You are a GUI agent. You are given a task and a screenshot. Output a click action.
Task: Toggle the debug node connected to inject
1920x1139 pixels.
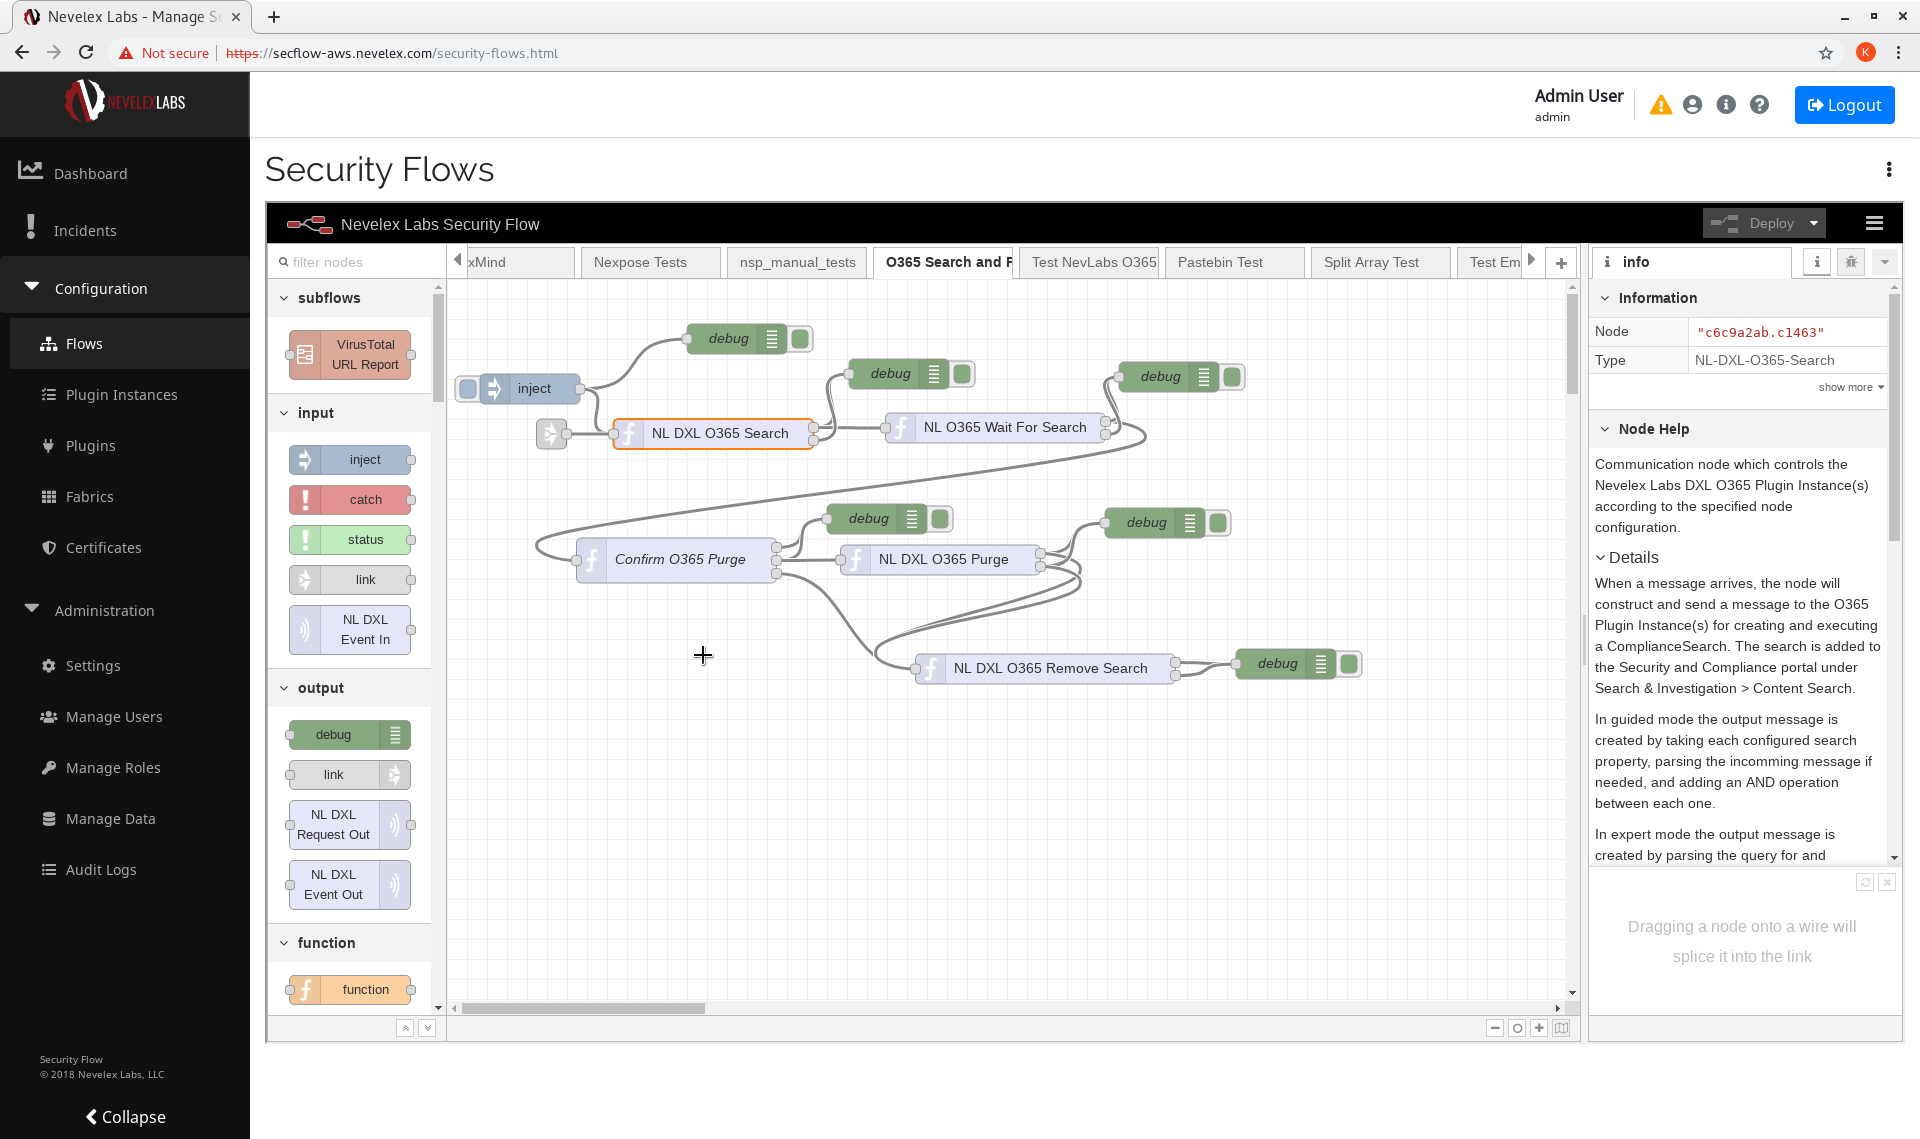[800, 339]
